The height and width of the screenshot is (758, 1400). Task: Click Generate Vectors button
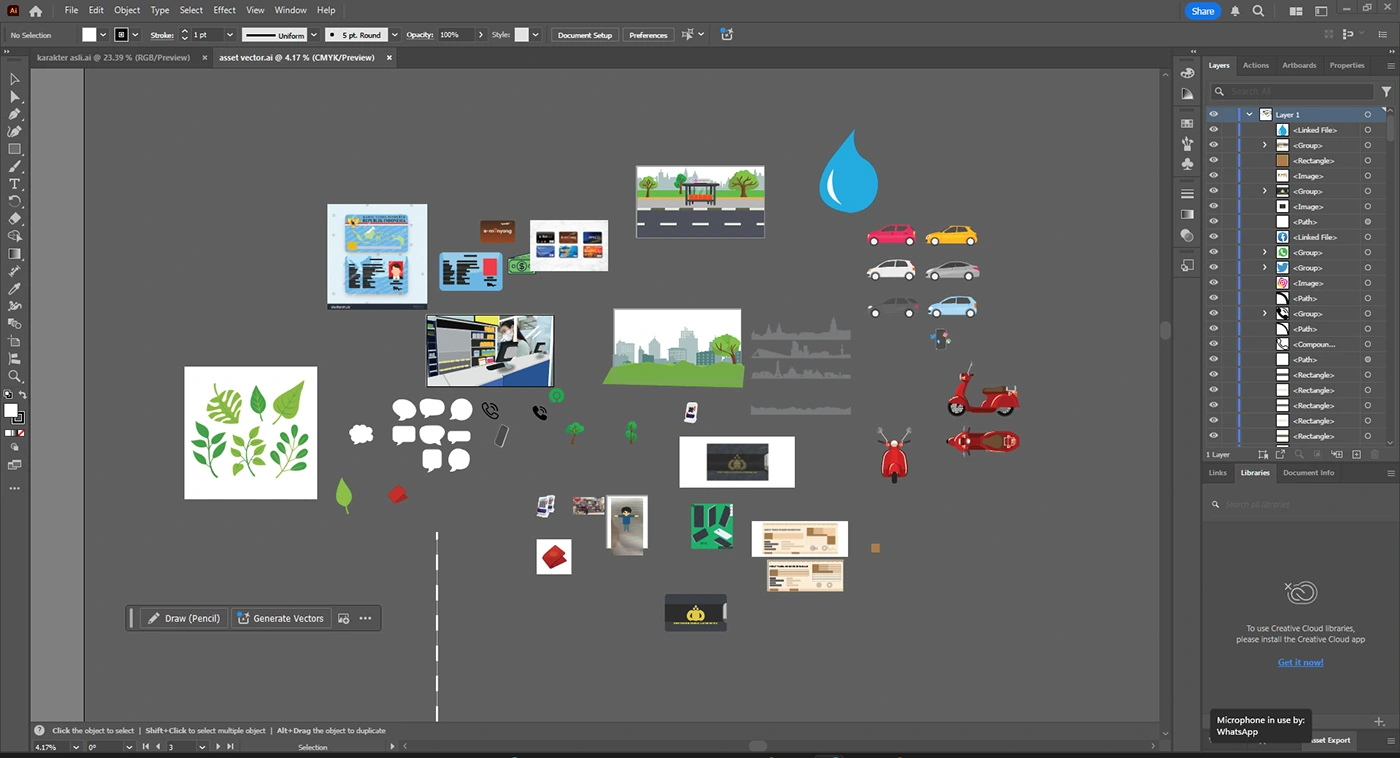point(280,618)
